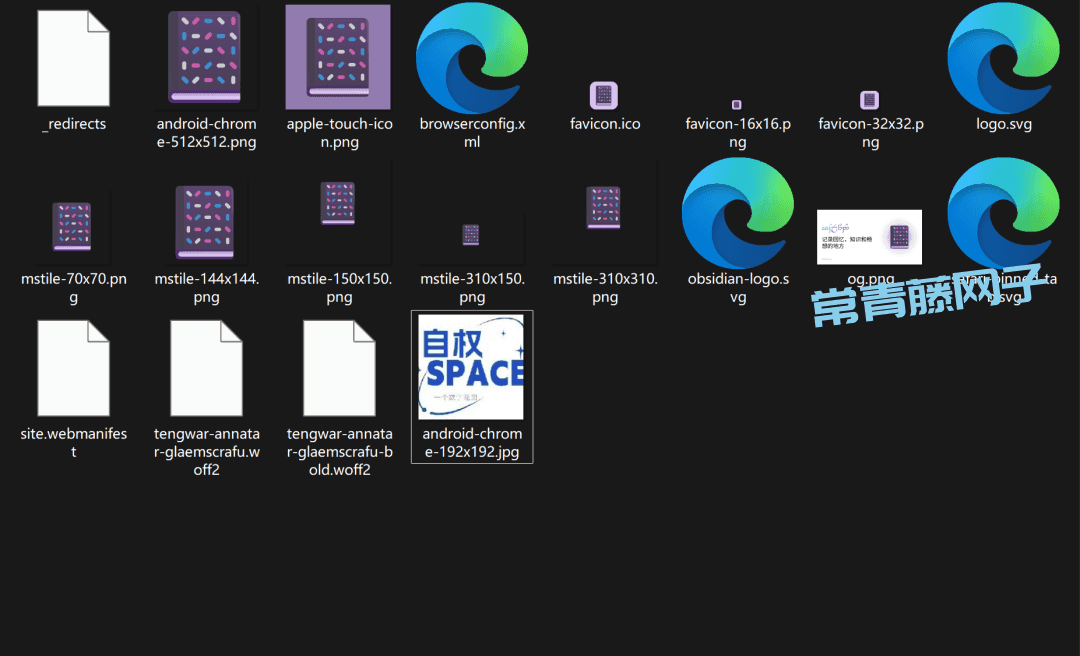This screenshot has height=656, width=1080.
Task: Click the file name "site.webmanifest"
Action: click(74, 443)
